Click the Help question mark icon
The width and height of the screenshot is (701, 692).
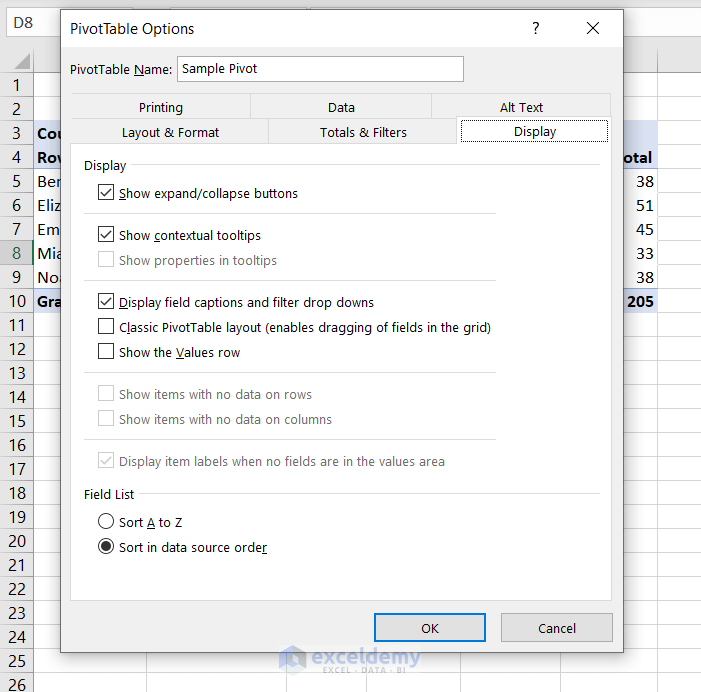click(536, 29)
